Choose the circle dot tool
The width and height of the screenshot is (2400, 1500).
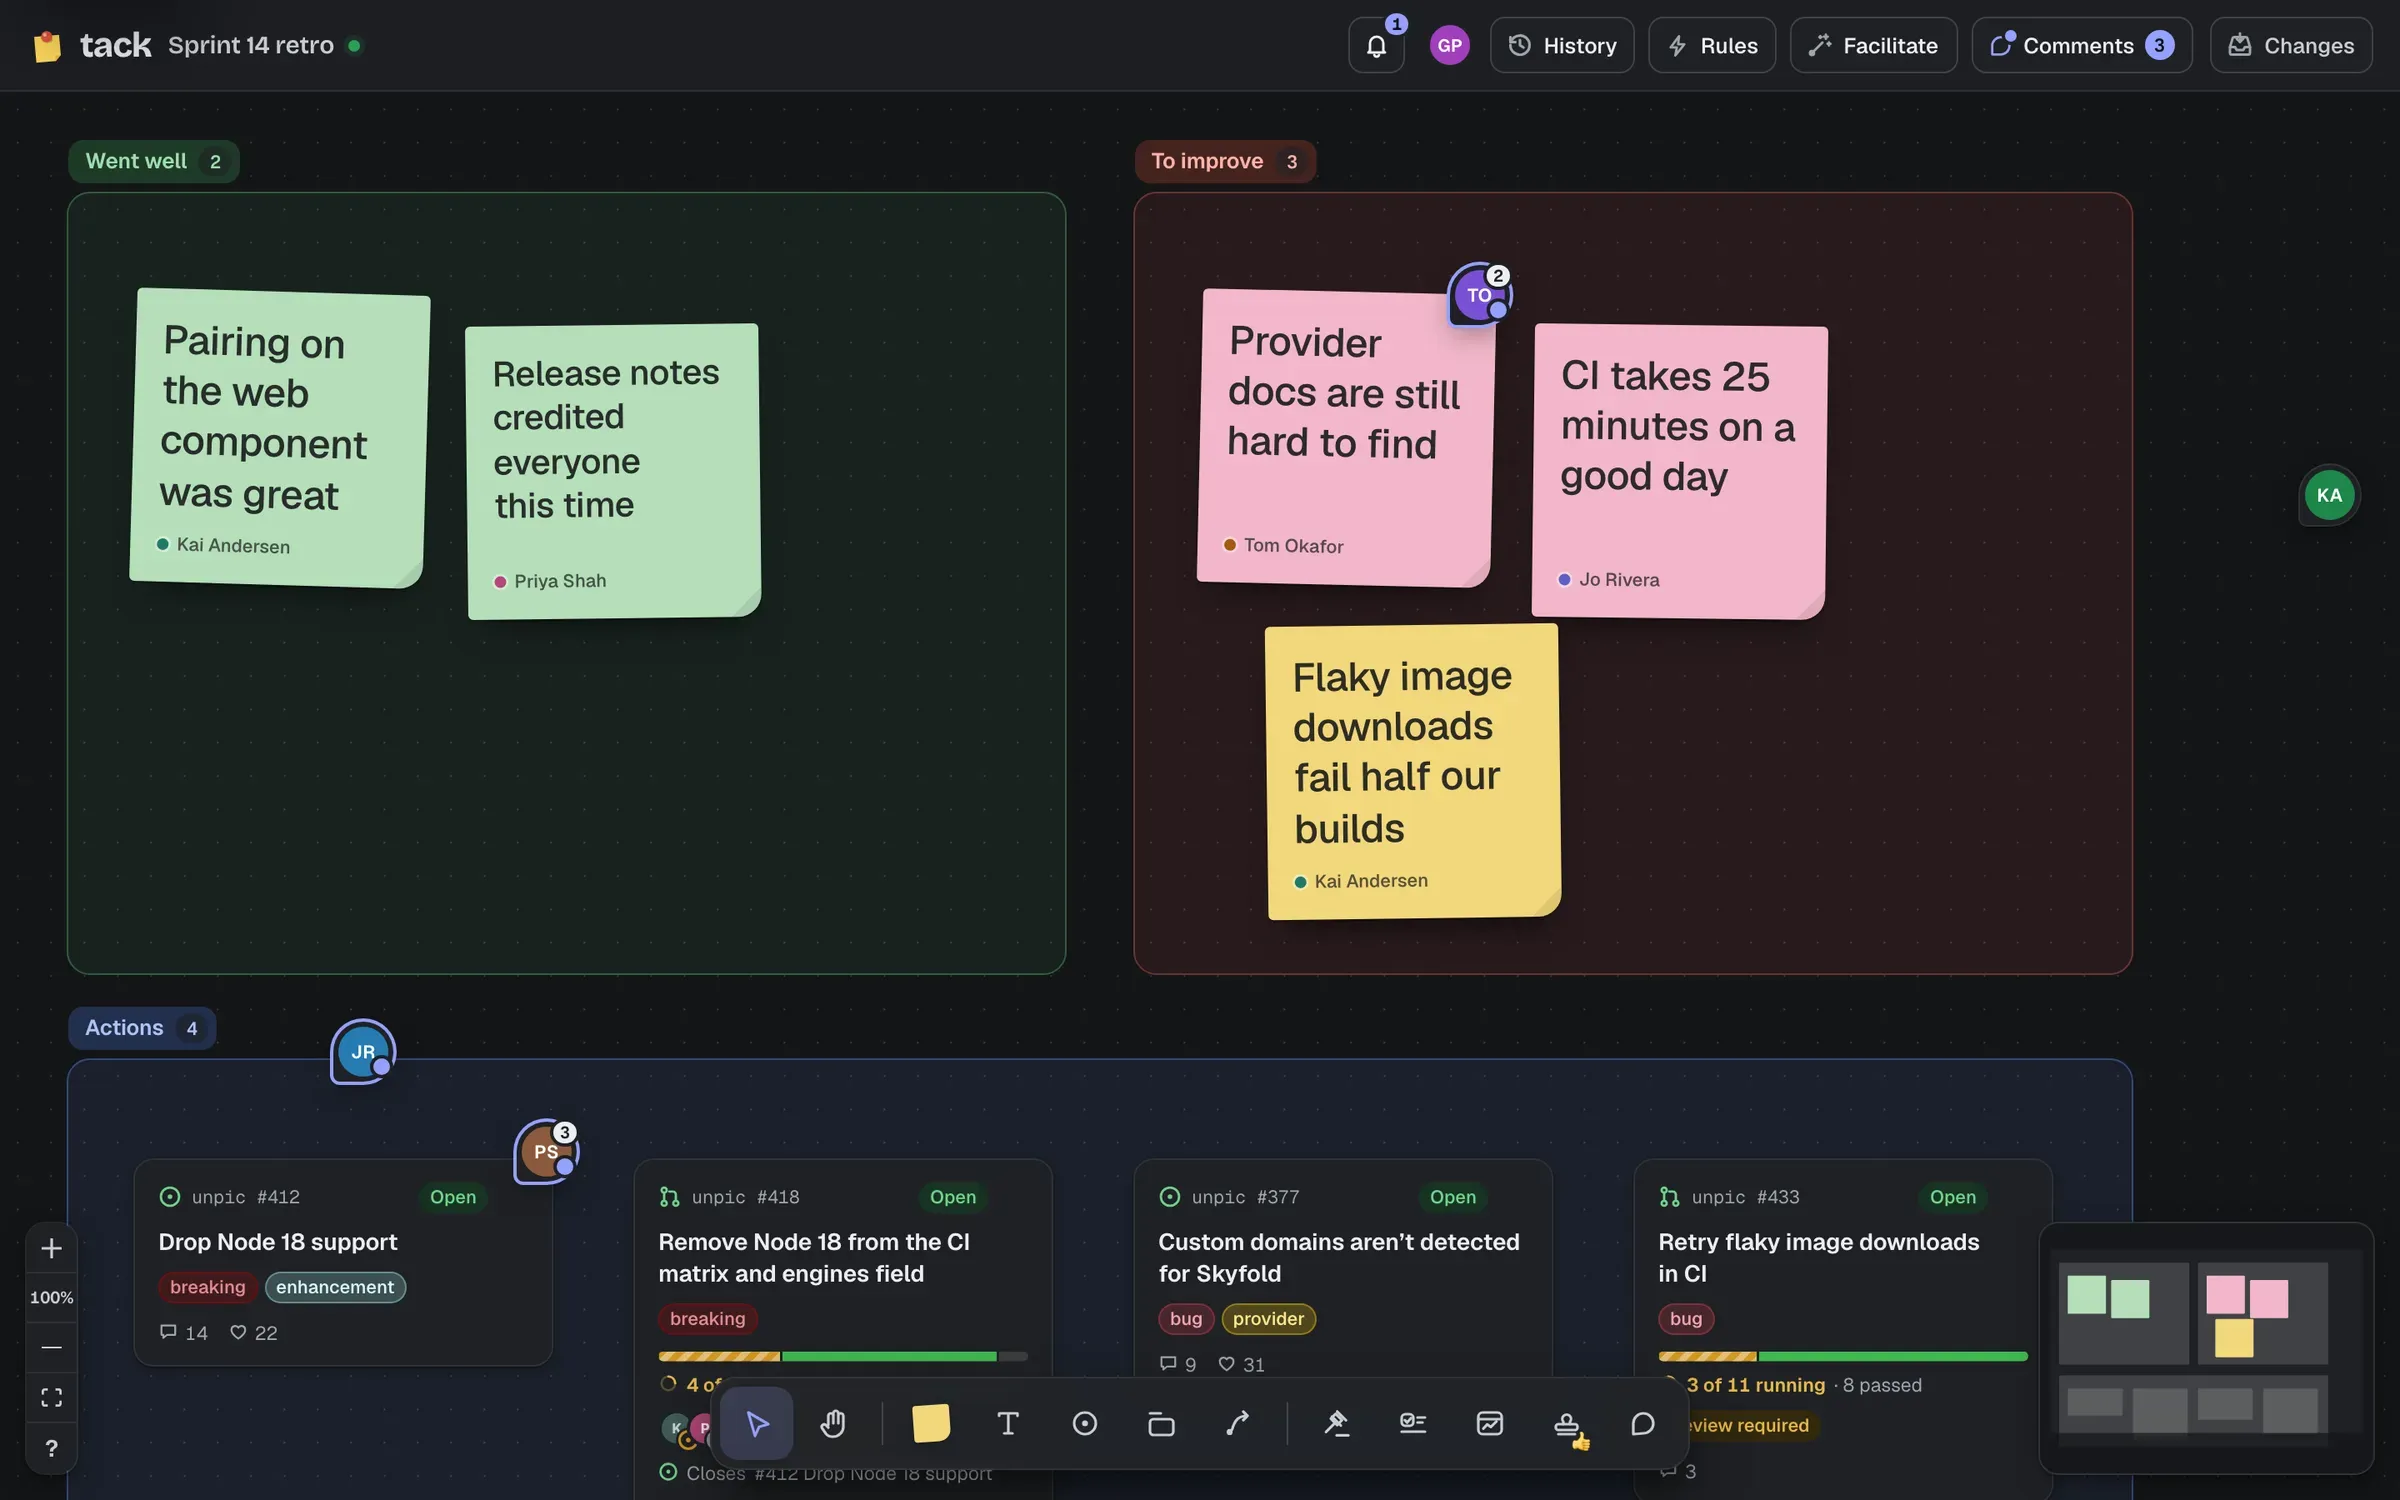(x=1085, y=1423)
